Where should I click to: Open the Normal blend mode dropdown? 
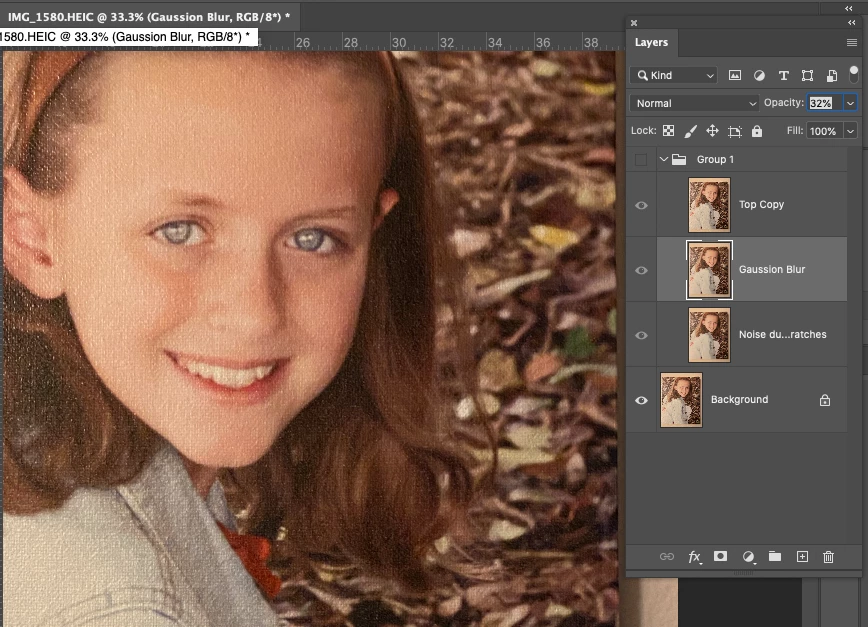click(694, 103)
